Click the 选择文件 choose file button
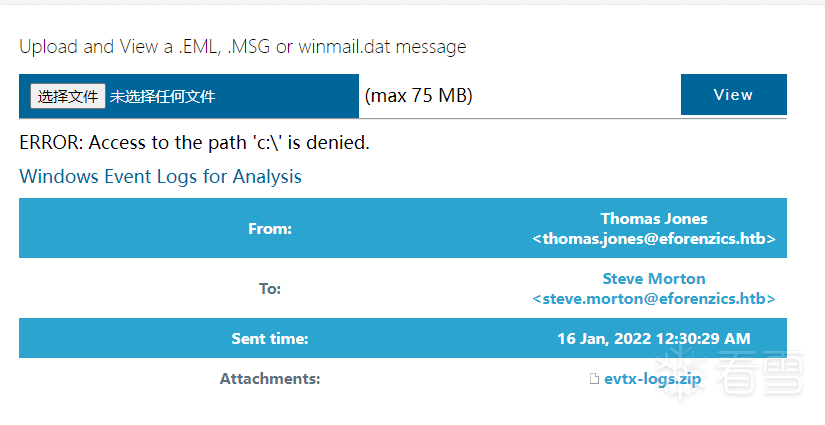 (68, 96)
